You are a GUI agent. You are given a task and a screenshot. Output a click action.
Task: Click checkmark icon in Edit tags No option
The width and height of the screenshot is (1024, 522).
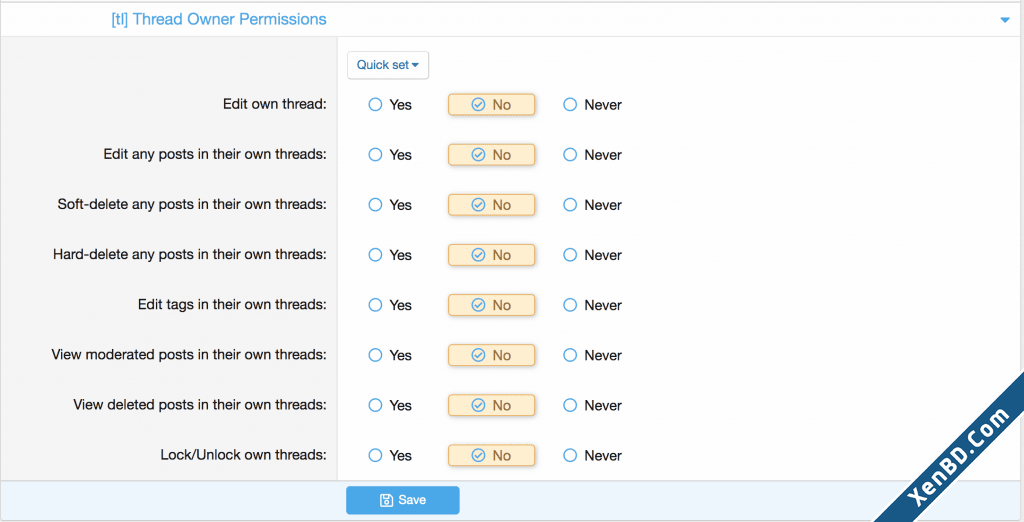click(x=478, y=305)
